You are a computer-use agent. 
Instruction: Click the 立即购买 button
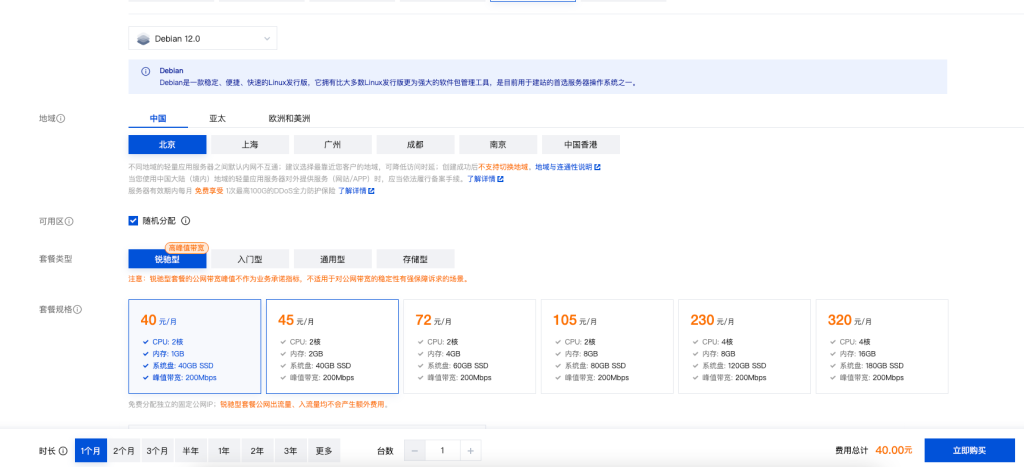click(969, 450)
